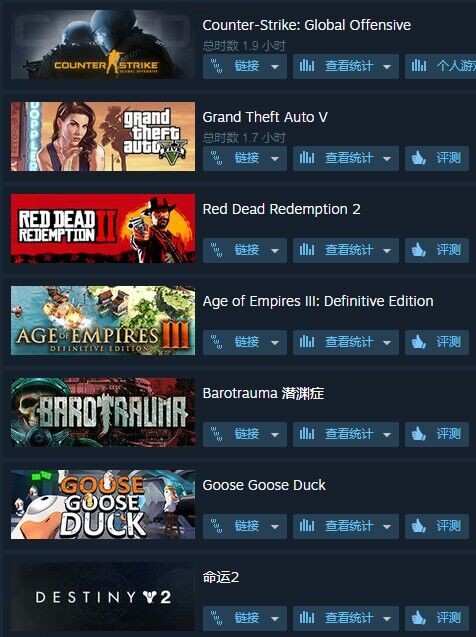
Task: Open the 查看统计 dropdown arrow for 命运2
Action: (387, 619)
